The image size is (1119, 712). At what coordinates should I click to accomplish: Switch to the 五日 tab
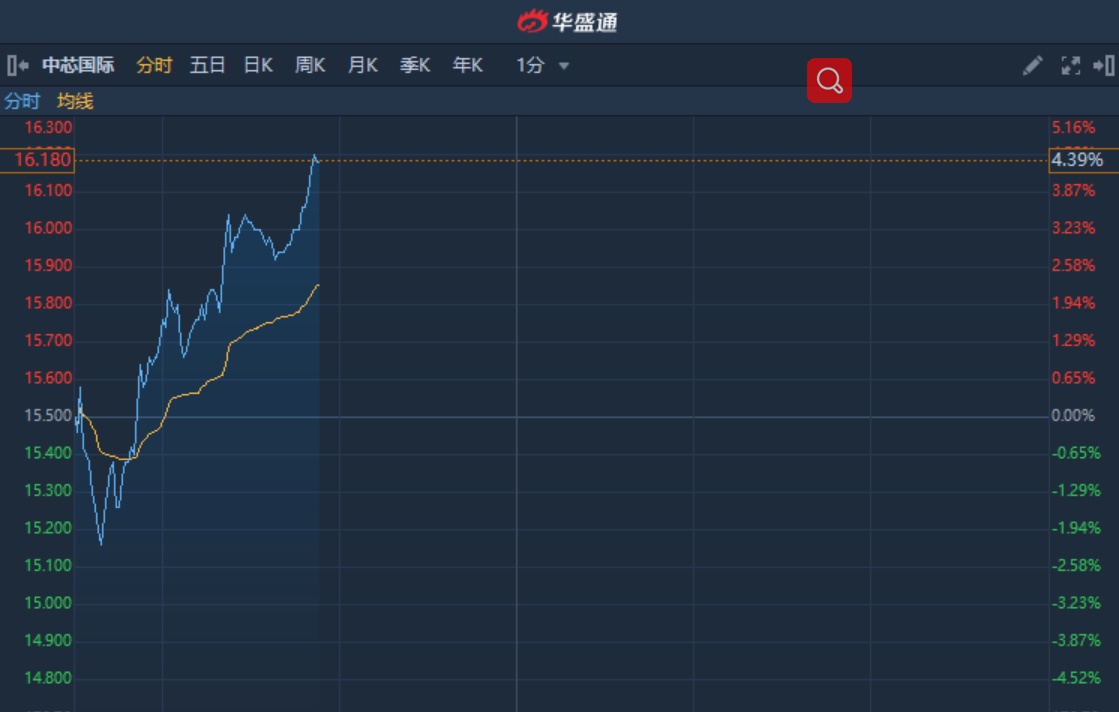207,66
